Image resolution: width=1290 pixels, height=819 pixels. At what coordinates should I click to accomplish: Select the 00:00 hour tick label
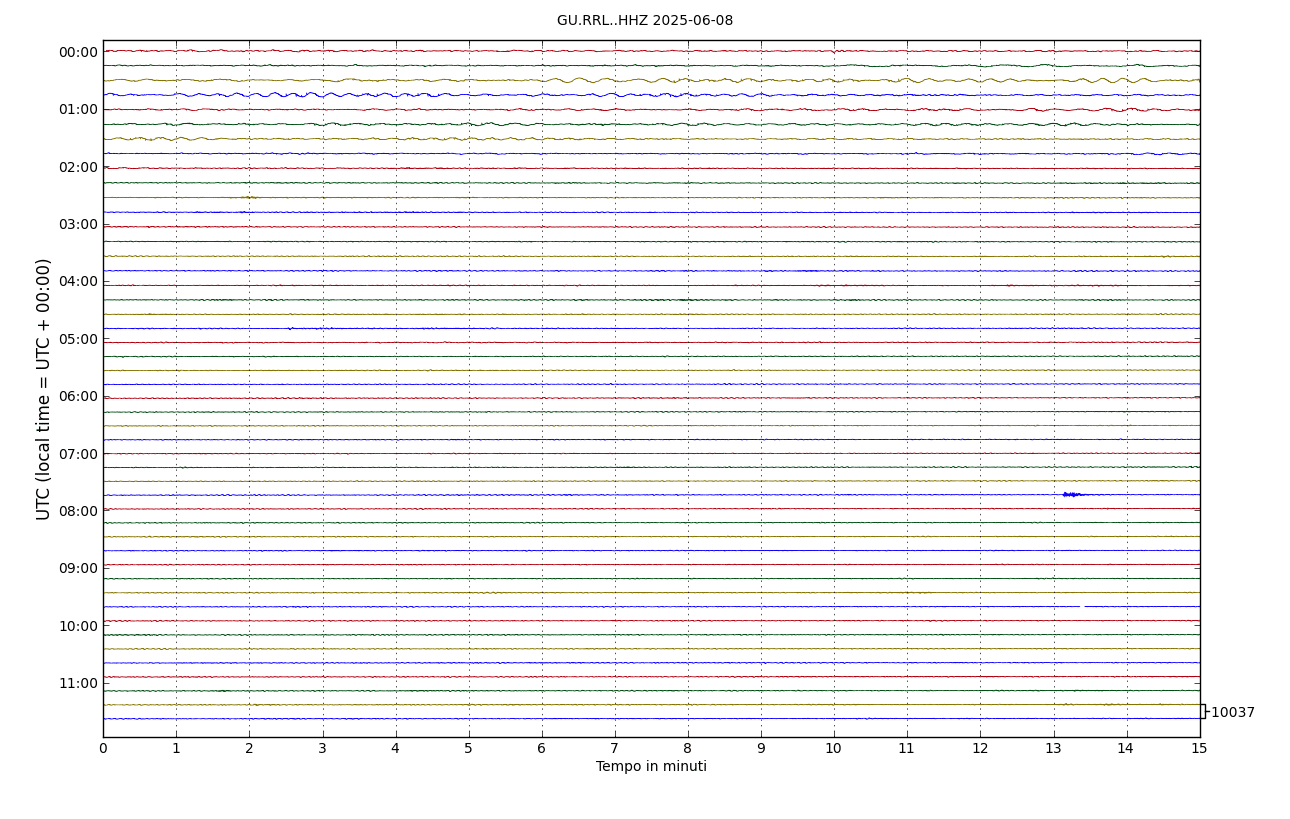click(x=78, y=53)
